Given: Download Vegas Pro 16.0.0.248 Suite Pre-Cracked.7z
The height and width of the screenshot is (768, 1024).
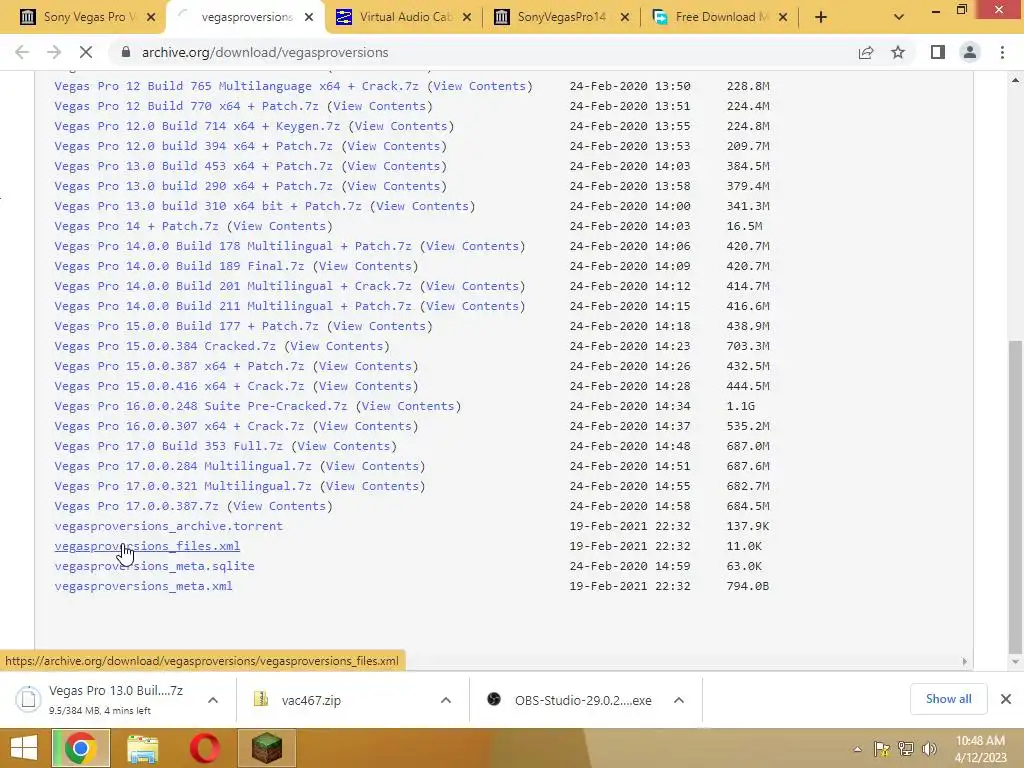Looking at the screenshot, I should pyautogui.click(x=200, y=406).
